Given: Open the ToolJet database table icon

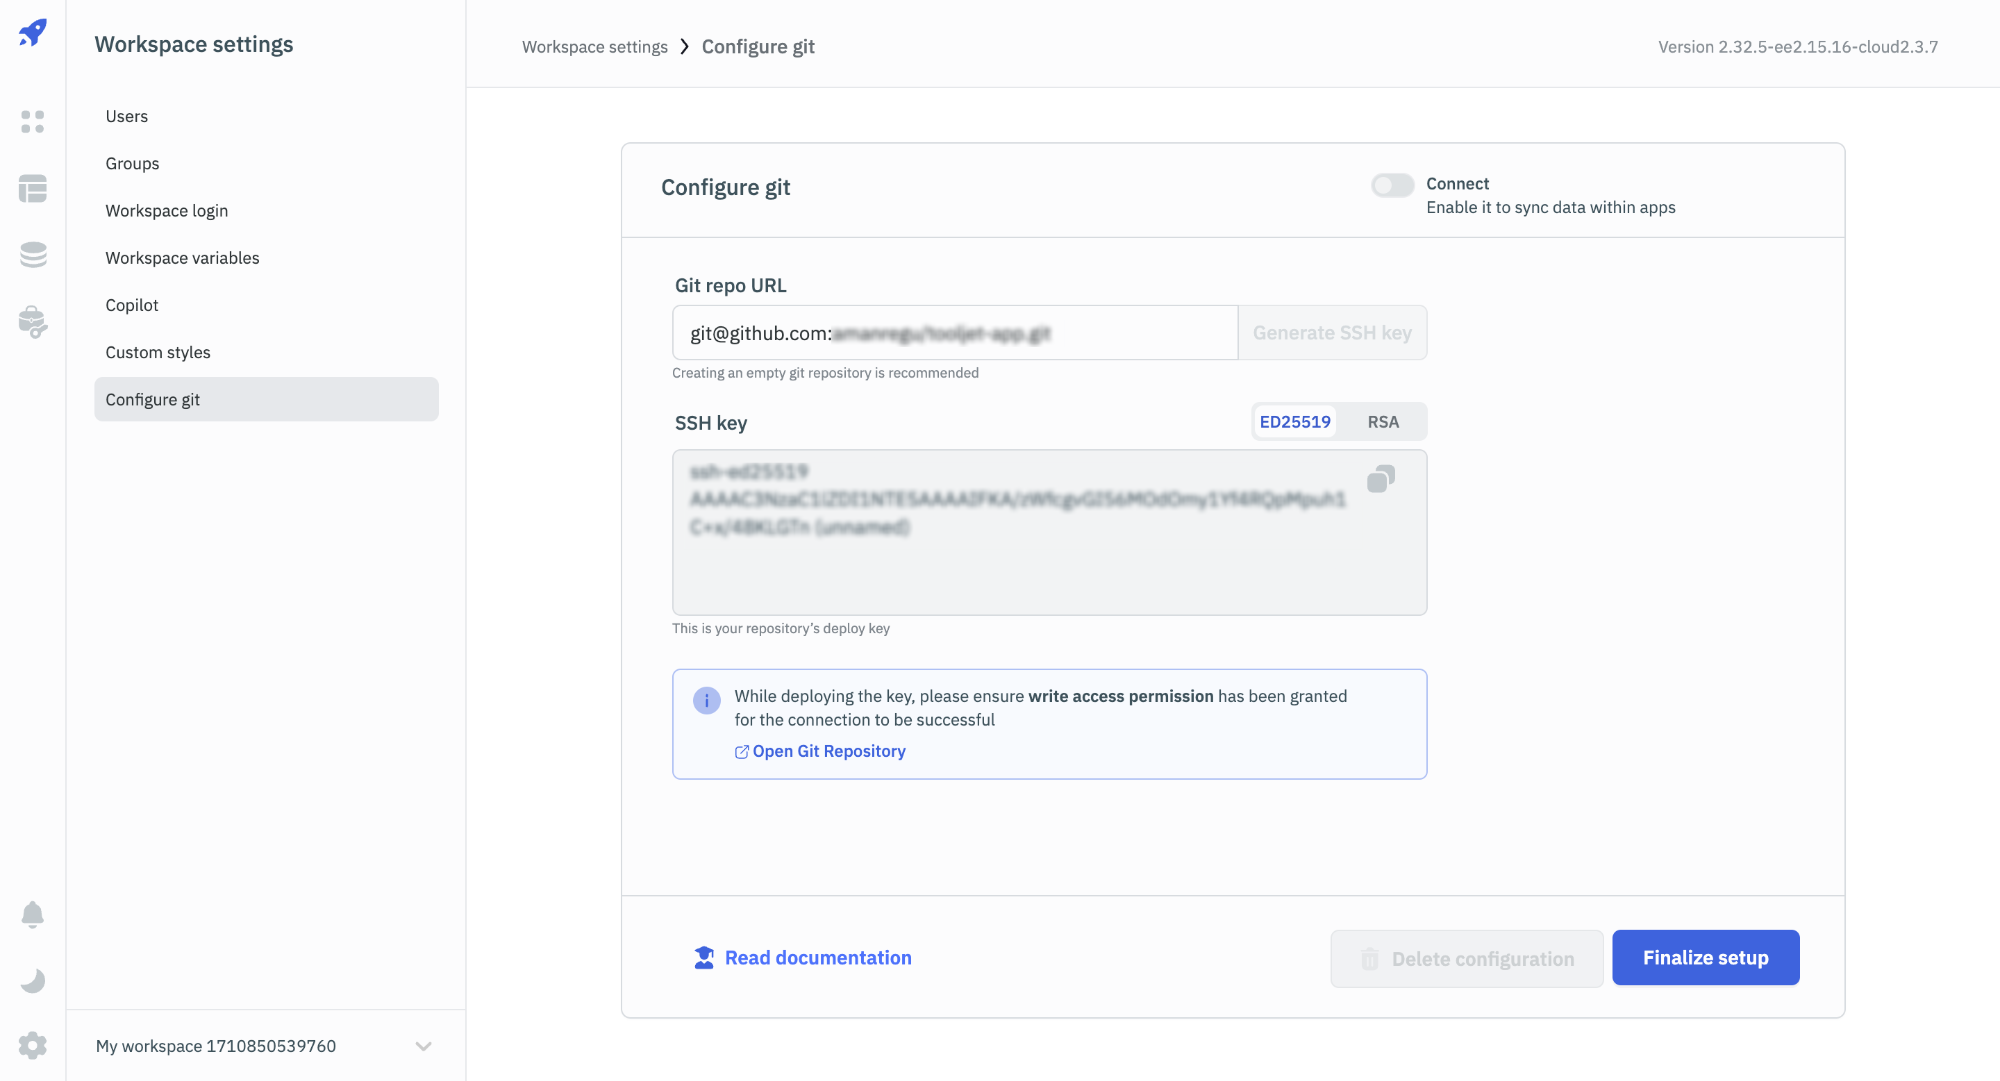Looking at the screenshot, I should click(x=33, y=189).
